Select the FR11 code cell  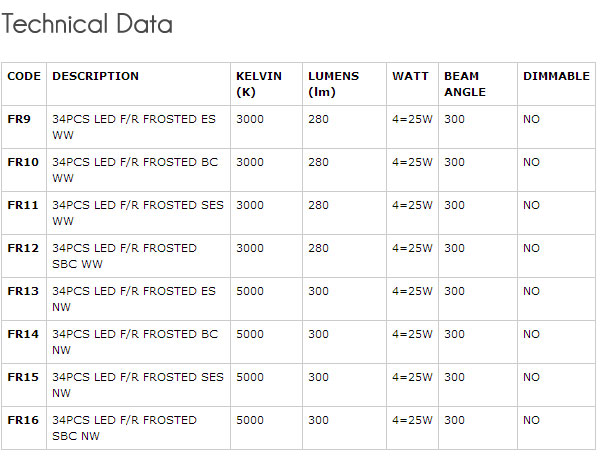23,205
